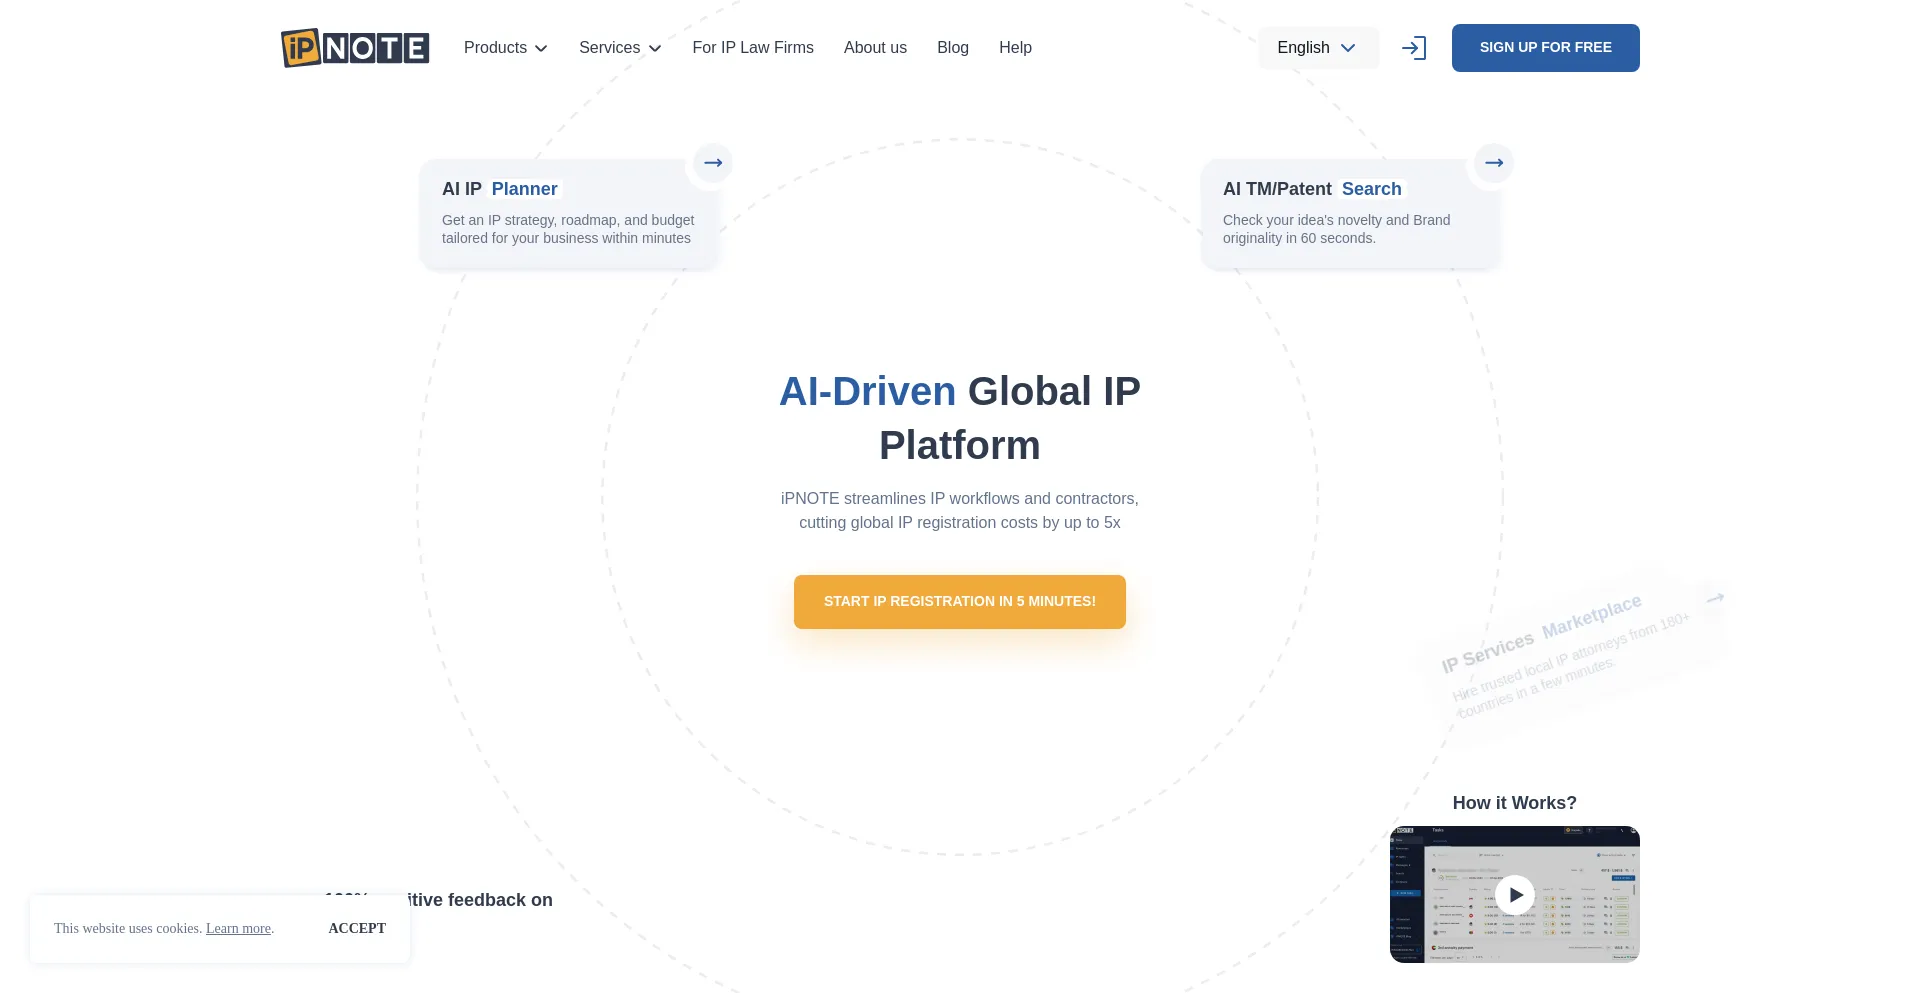
Task: Open the AI TM/Patent Search arrow icon
Action: [x=1494, y=163]
